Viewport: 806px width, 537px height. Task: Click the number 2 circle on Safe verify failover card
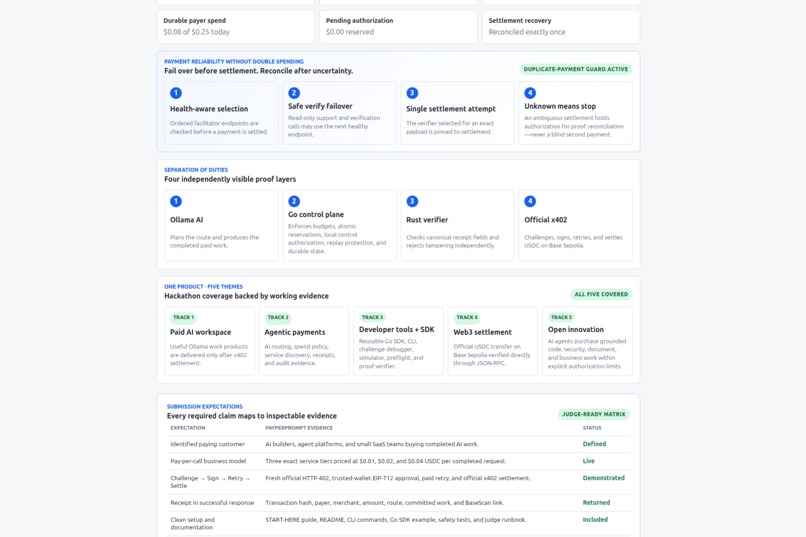(x=294, y=93)
